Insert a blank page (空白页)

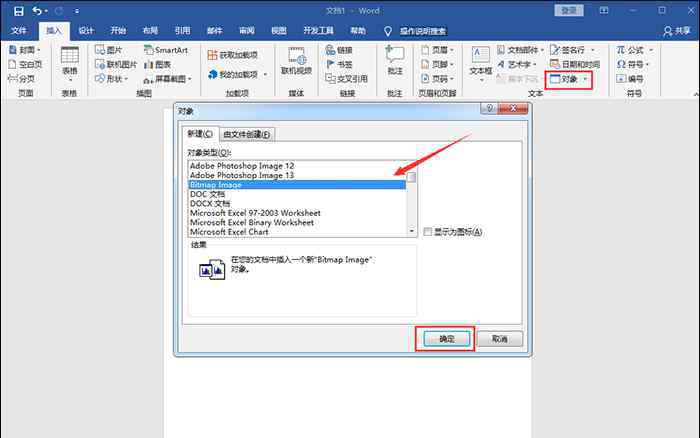(x=25, y=64)
